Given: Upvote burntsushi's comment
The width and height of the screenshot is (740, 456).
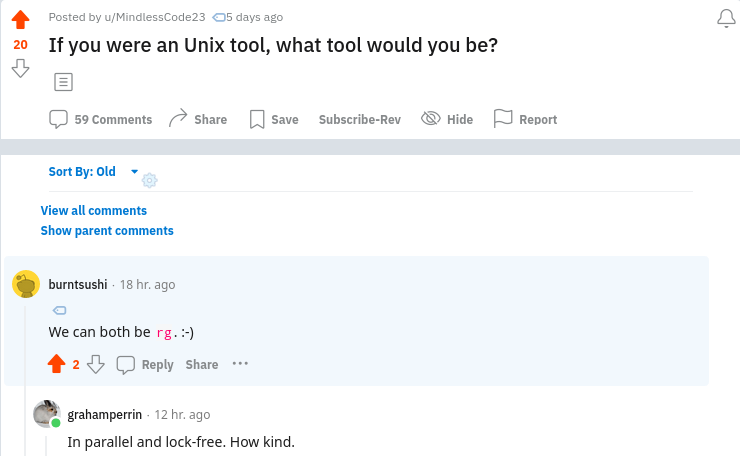Looking at the screenshot, I should coord(56,364).
